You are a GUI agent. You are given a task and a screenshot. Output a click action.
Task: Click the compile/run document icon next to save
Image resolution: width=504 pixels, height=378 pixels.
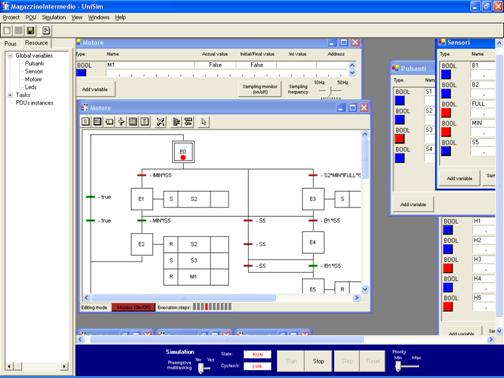click(46, 31)
